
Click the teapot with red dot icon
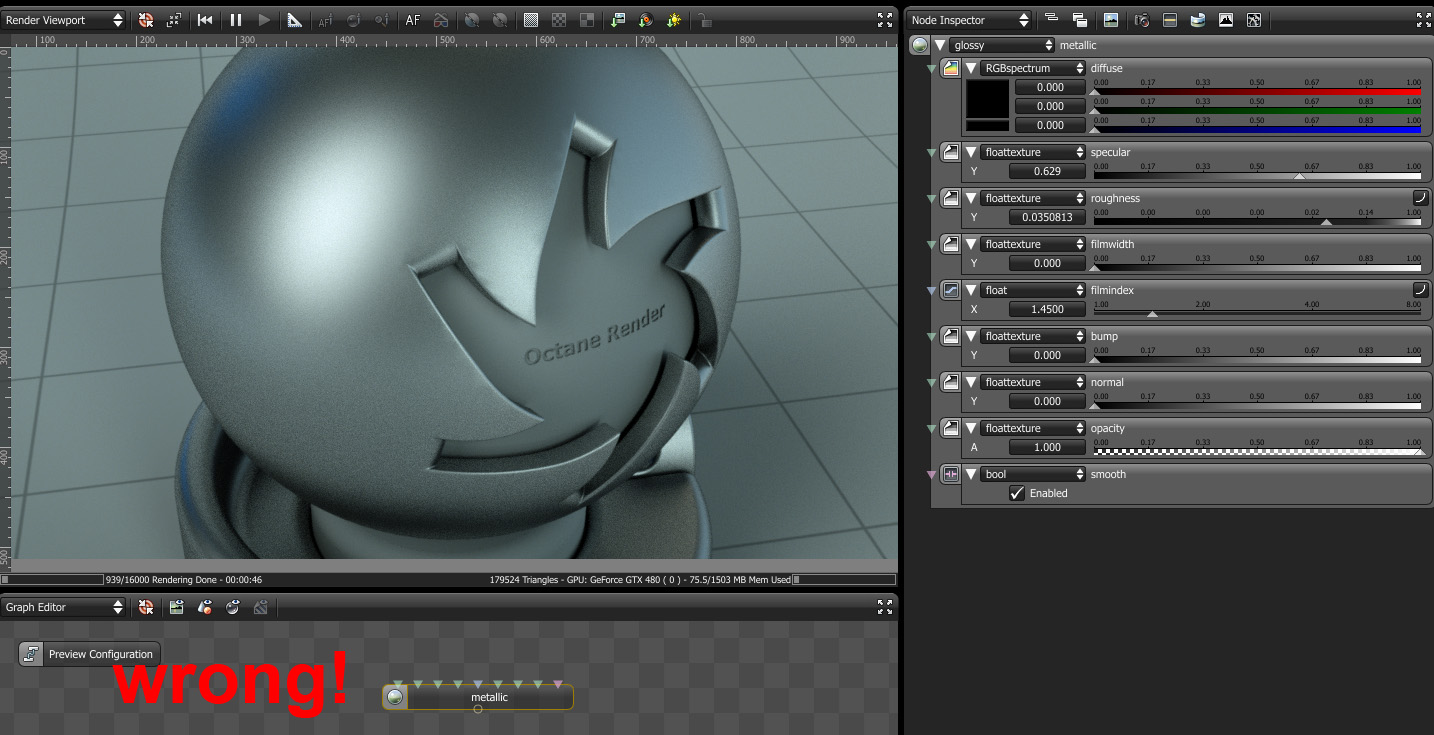(205, 607)
